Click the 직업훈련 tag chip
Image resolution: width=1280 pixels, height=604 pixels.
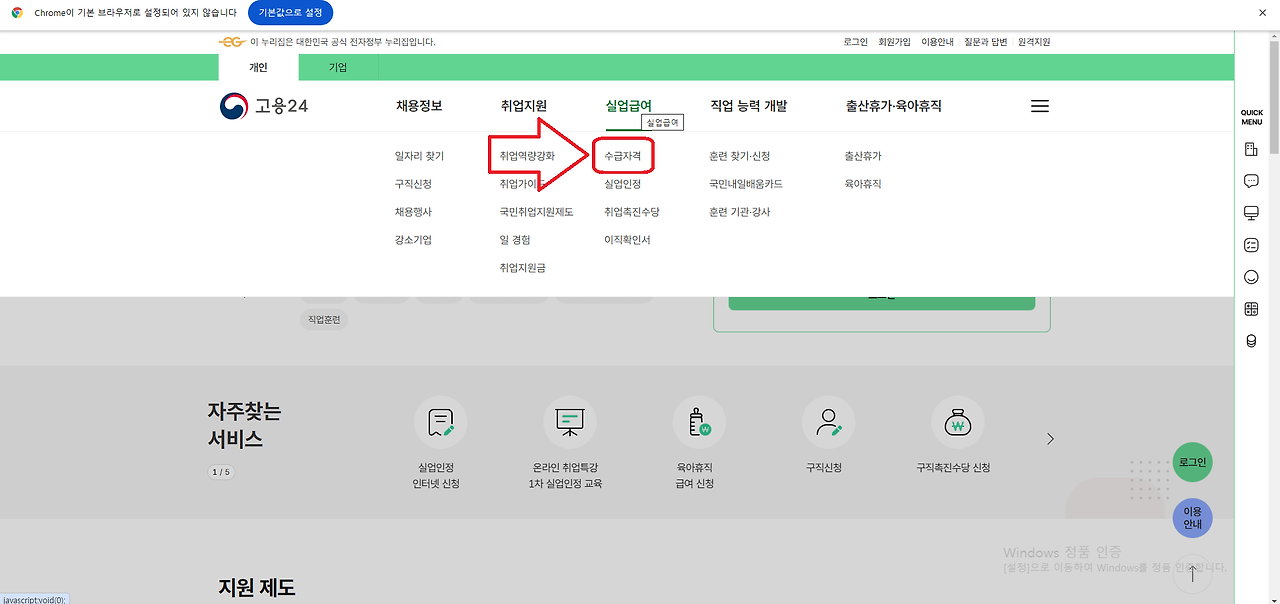(324, 319)
